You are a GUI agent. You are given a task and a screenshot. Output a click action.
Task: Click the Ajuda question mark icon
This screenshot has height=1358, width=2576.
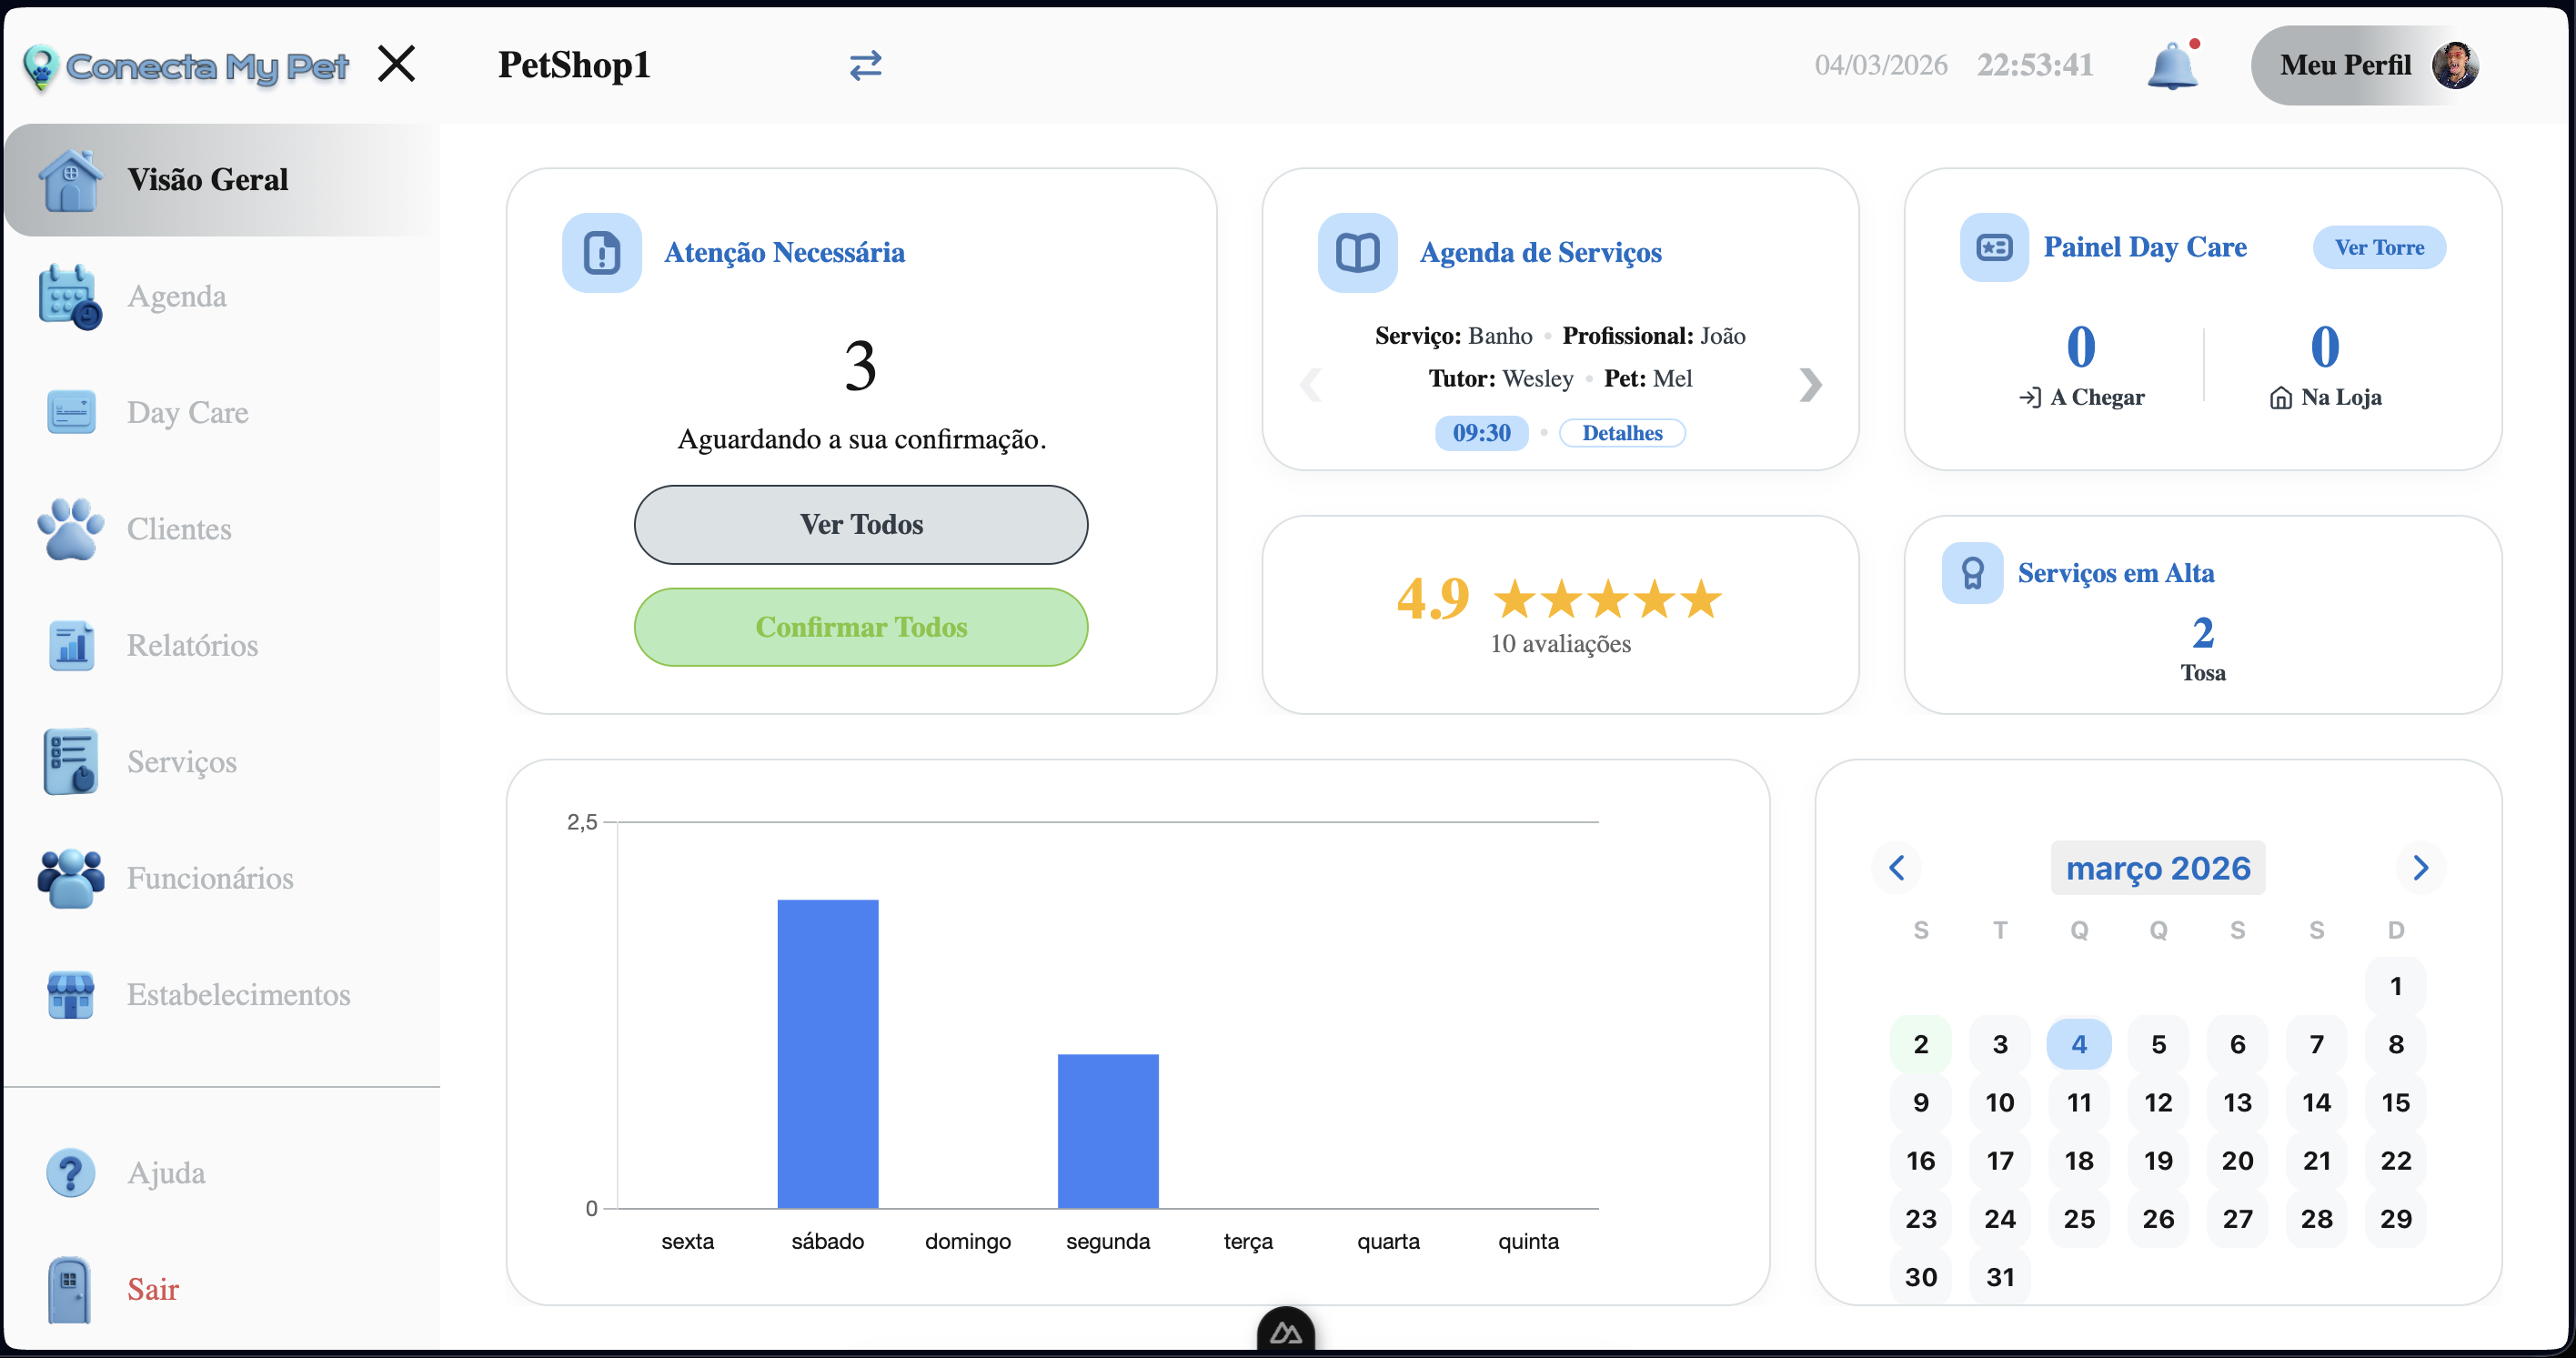coord(70,1172)
